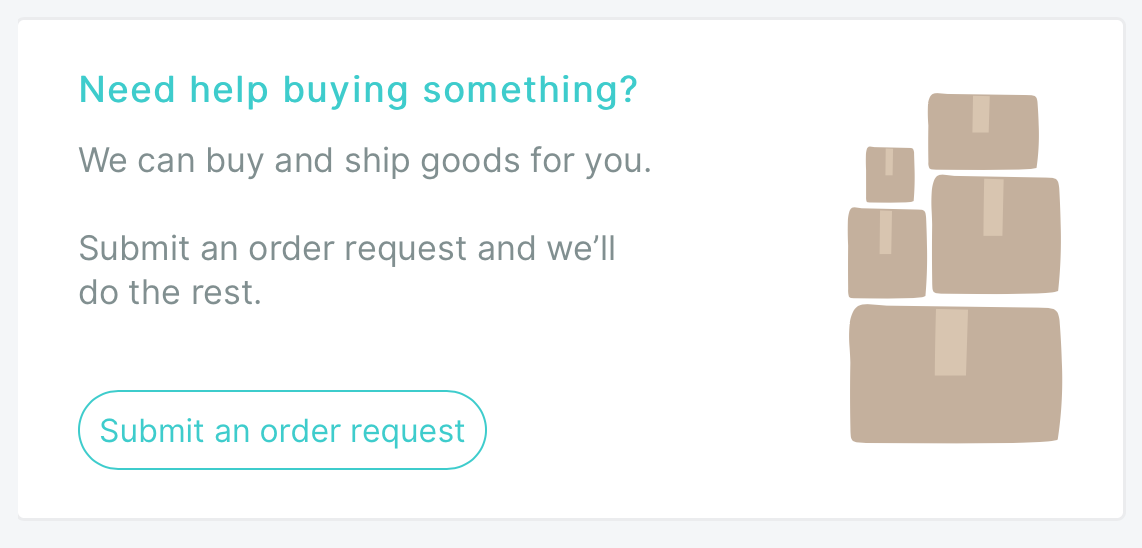This screenshot has width=1142, height=548.
Task: Click the tape strip on the largest box
Action: click(951, 342)
